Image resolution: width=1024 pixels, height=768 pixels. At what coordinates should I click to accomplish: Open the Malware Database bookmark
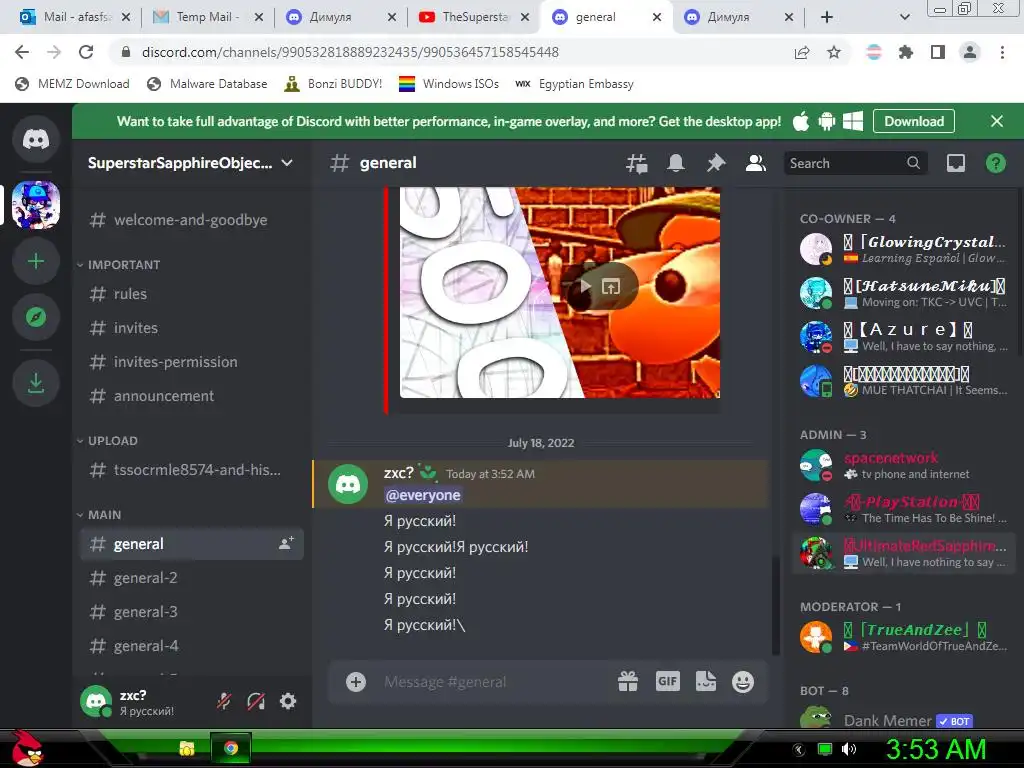click(208, 84)
